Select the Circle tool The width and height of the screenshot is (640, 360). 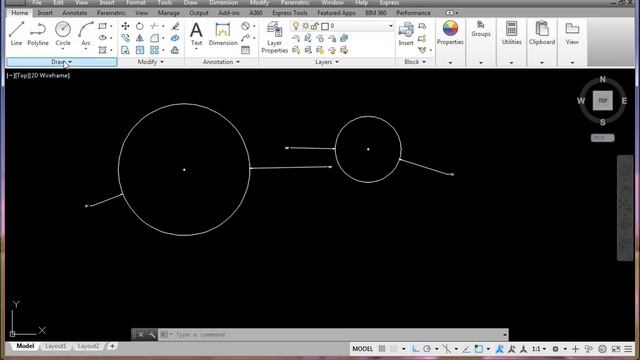(63, 33)
